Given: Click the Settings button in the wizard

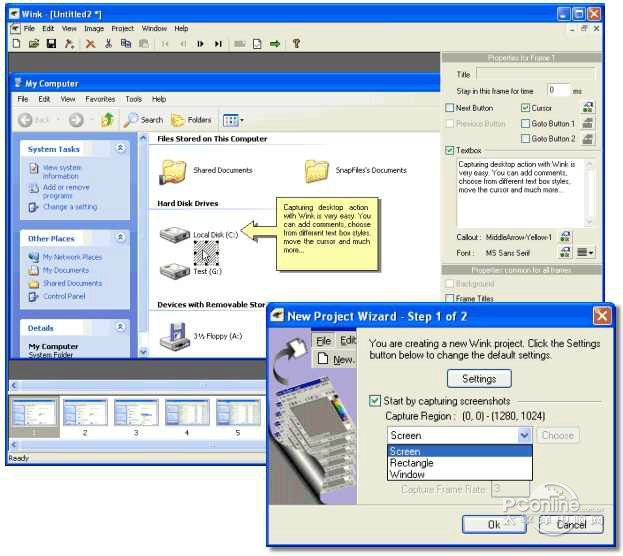Looking at the screenshot, I should 479,379.
